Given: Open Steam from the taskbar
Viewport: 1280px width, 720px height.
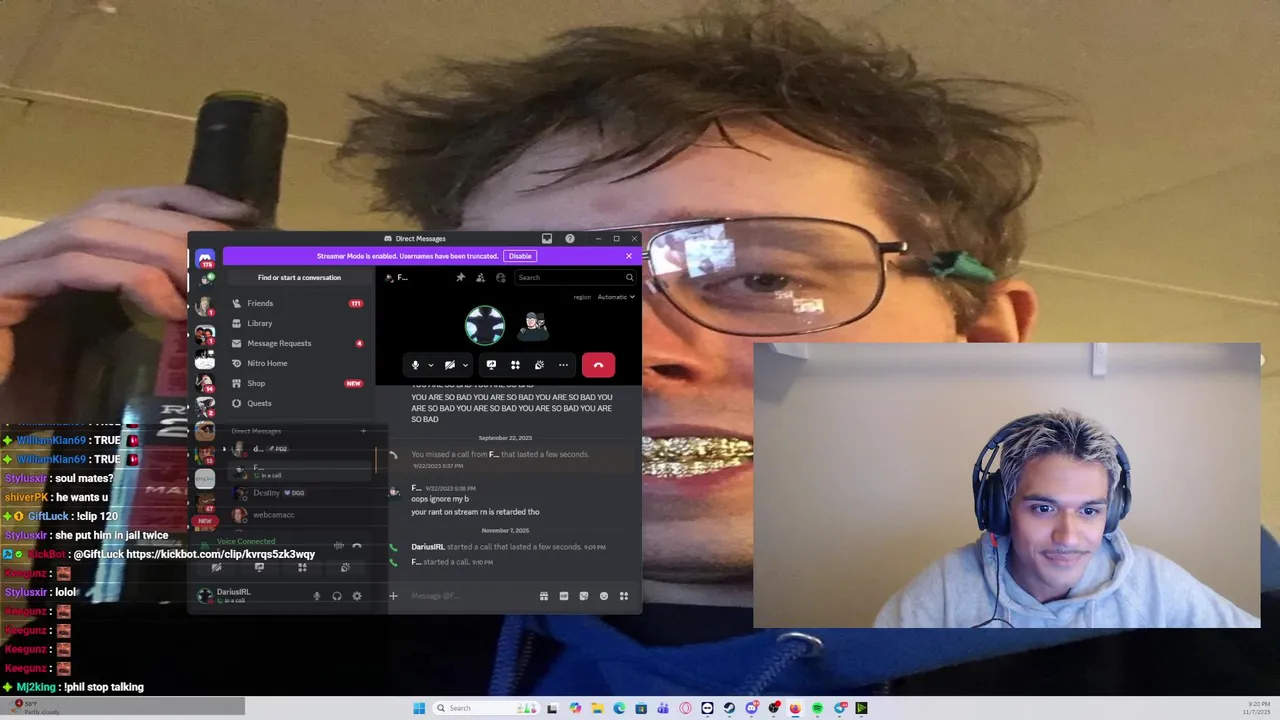Looking at the screenshot, I should pos(729,708).
